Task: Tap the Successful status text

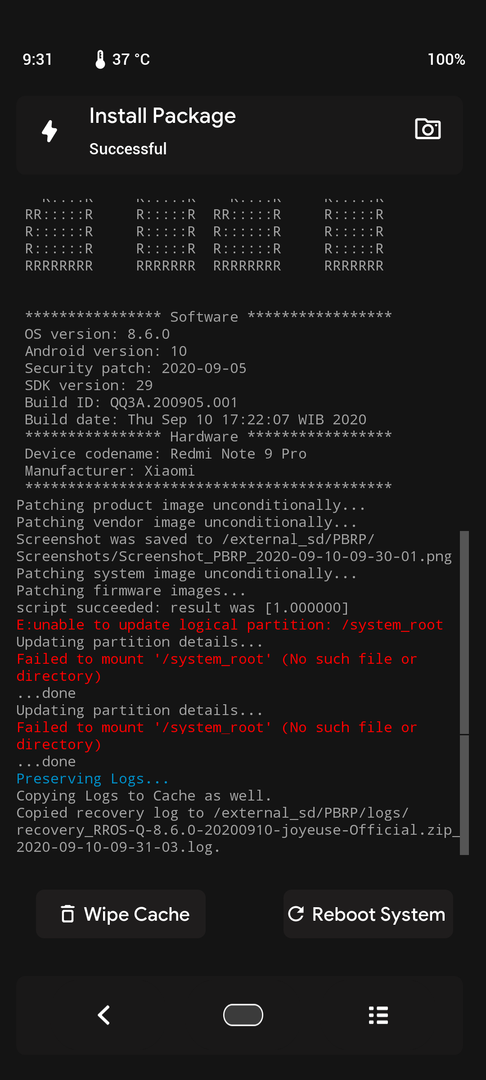Action: pos(128,148)
